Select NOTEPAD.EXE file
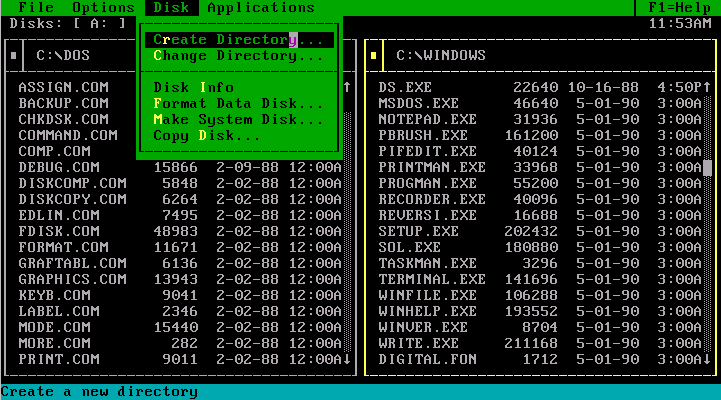Viewport: 721px width, 400px height. 541,120
